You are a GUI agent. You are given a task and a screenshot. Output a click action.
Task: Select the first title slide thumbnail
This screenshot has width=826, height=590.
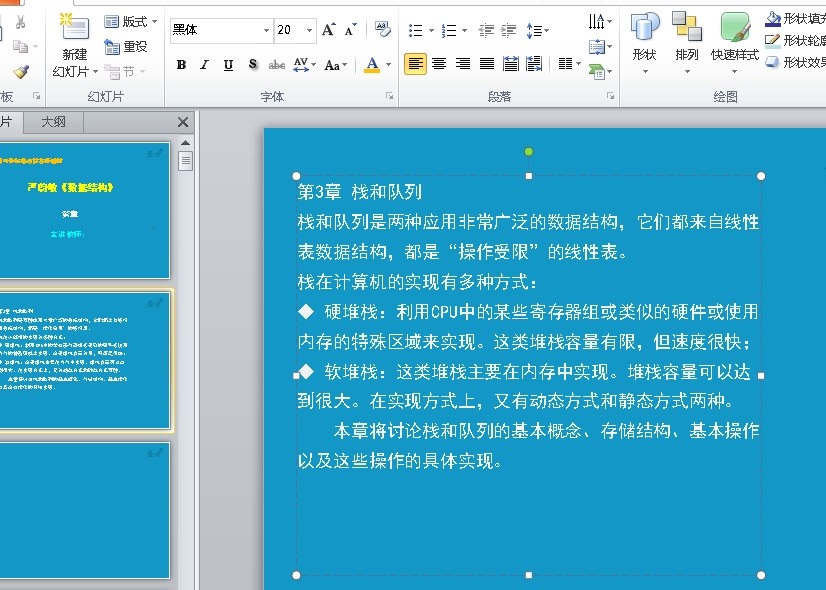coord(84,210)
